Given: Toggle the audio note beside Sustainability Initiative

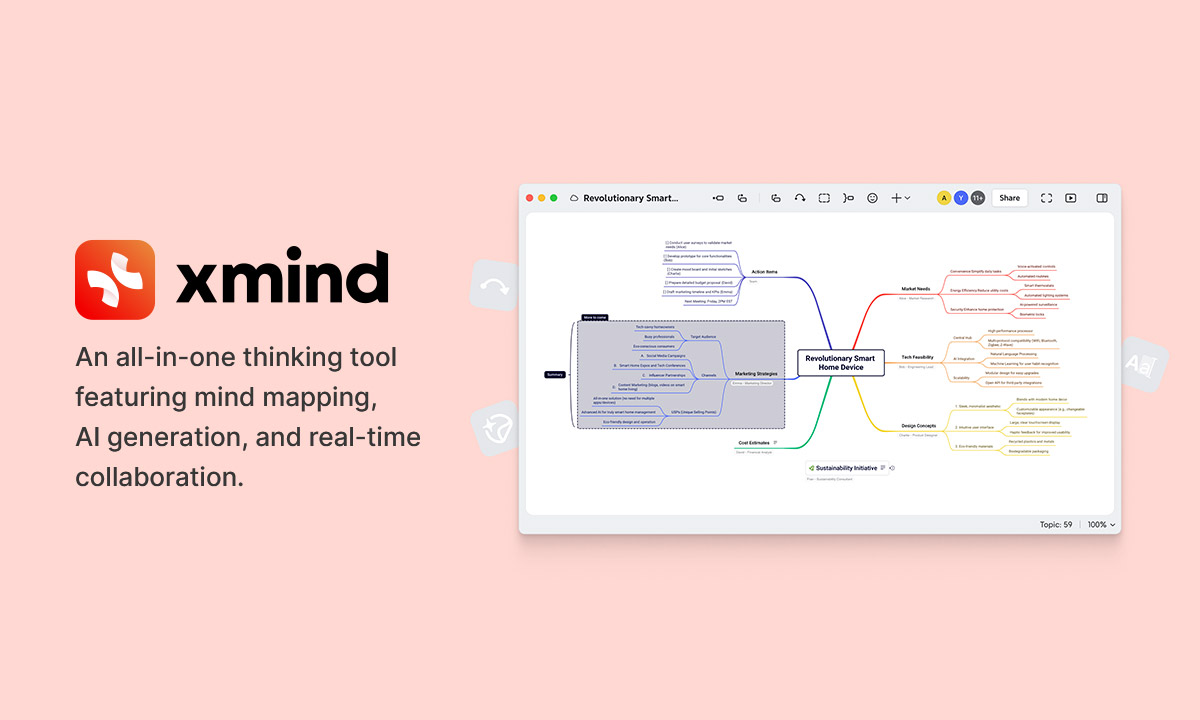Looking at the screenshot, I should [892, 468].
